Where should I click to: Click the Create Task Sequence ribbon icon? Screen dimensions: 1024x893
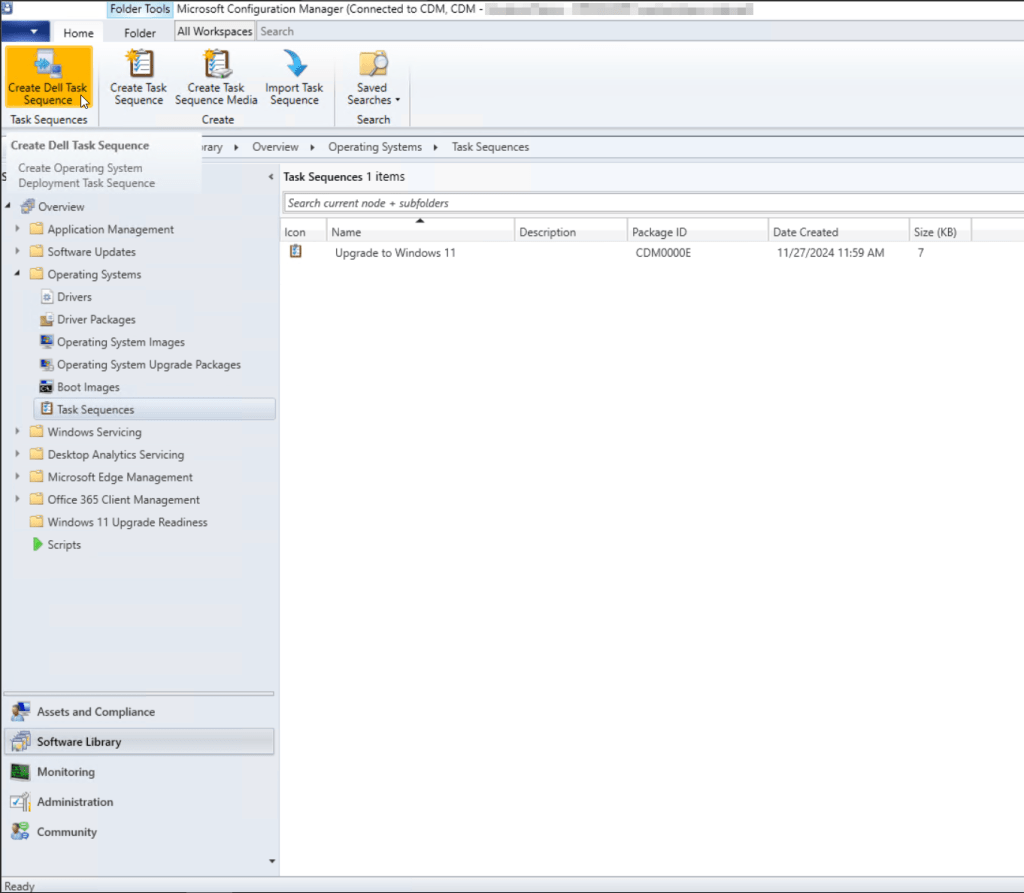tap(138, 66)
